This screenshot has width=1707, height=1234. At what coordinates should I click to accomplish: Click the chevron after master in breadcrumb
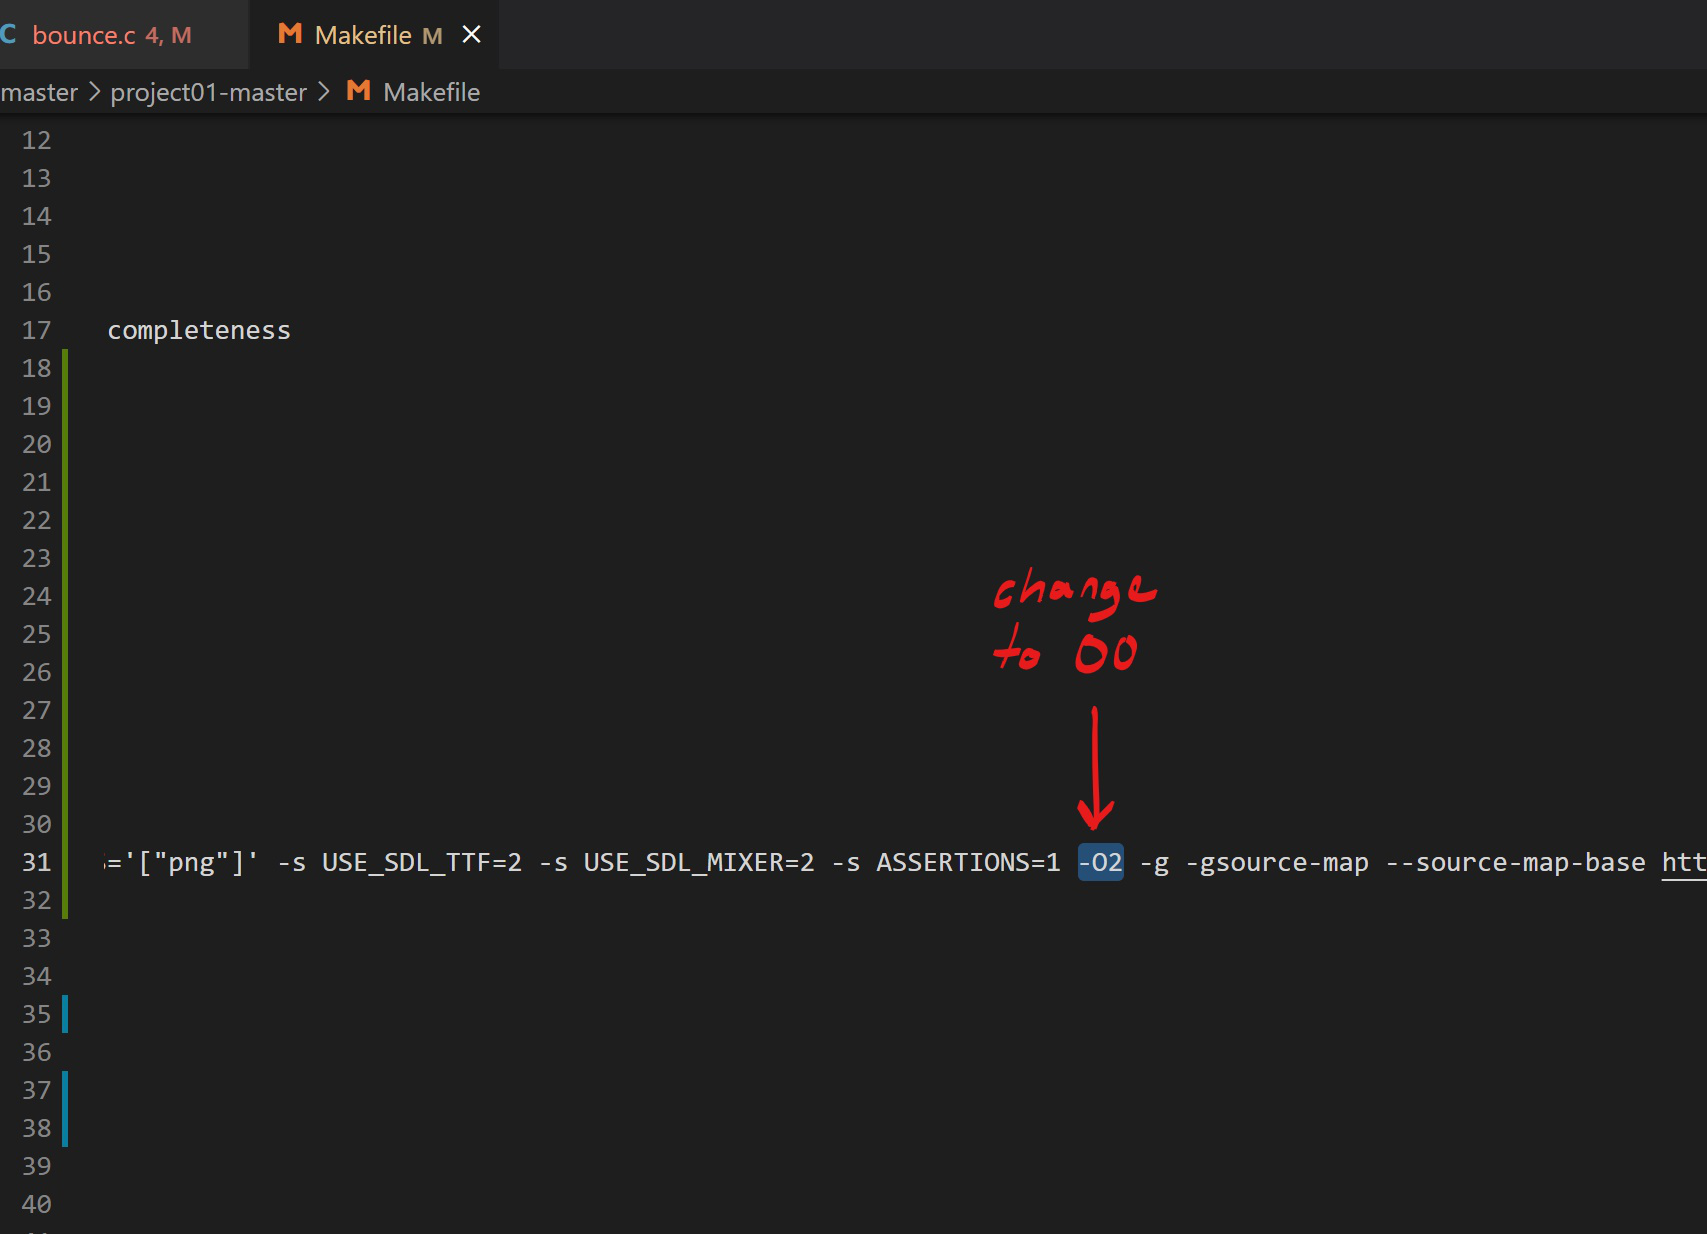tap(94, 92)
